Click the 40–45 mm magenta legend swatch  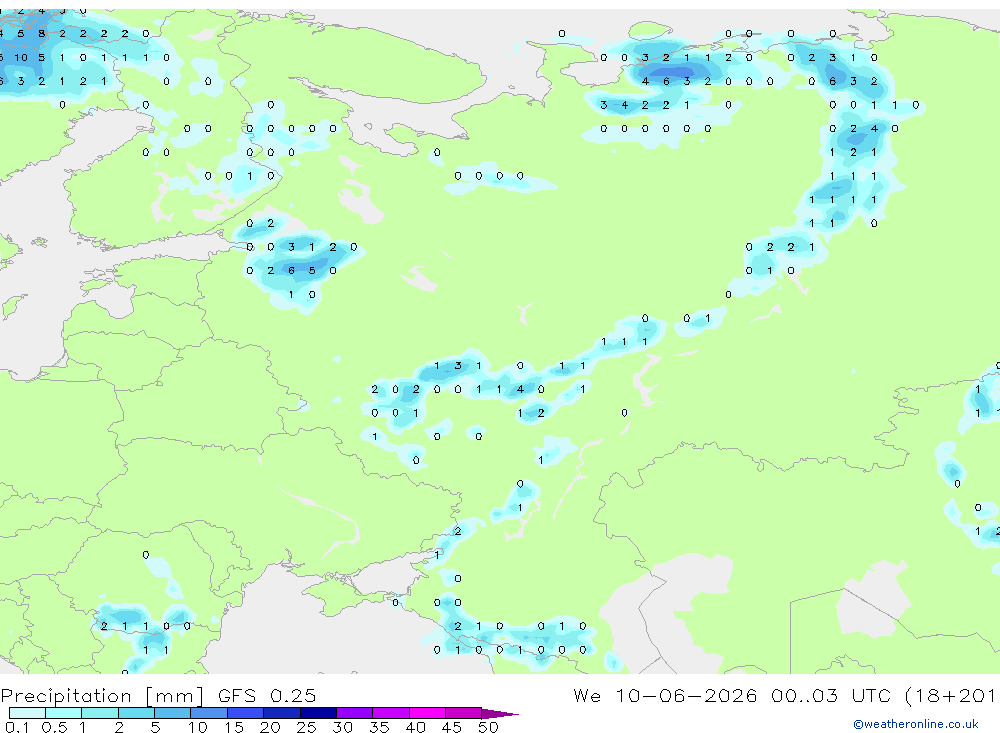pos(427,713)
